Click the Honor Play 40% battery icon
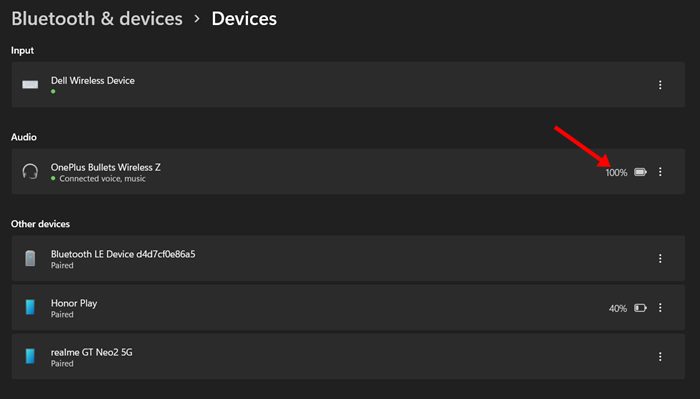700x399 pixels. 640,308
